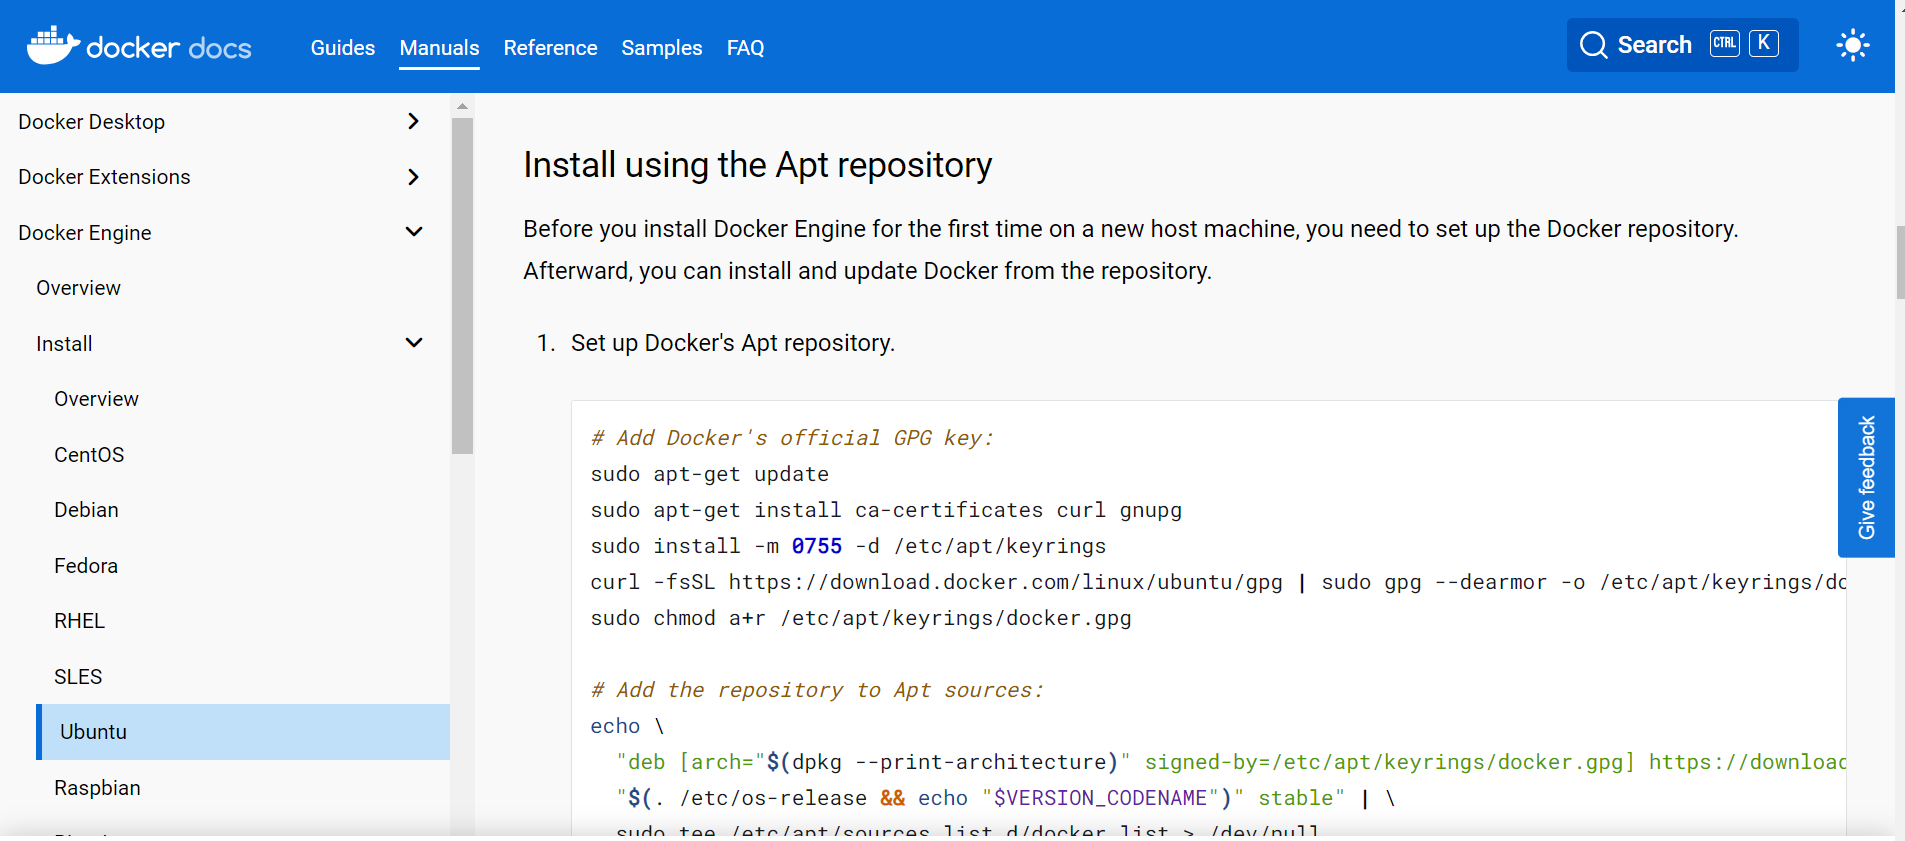Open the Manuals nav tab
Viewport: 1905px width, 841px height.
tap(439, 48)
